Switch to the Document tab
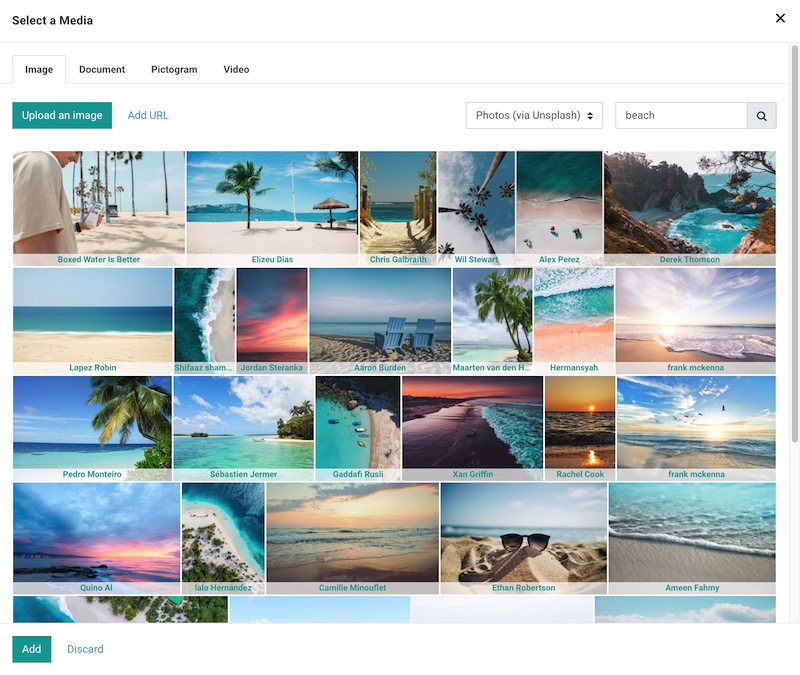The width and height of the screenshot is (800, 675). 104,70
